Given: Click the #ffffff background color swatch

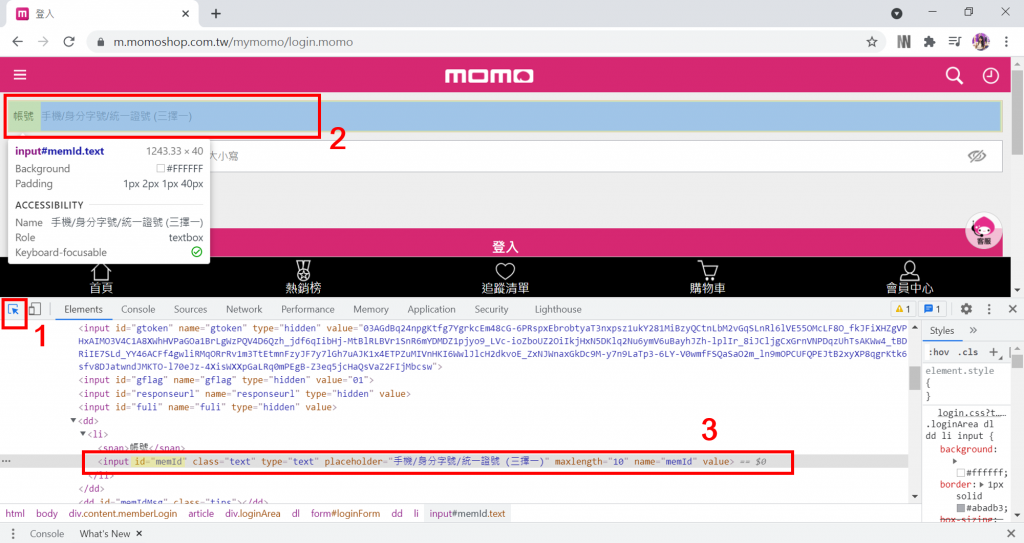Looking at the screenshot, I should point(961,472).
